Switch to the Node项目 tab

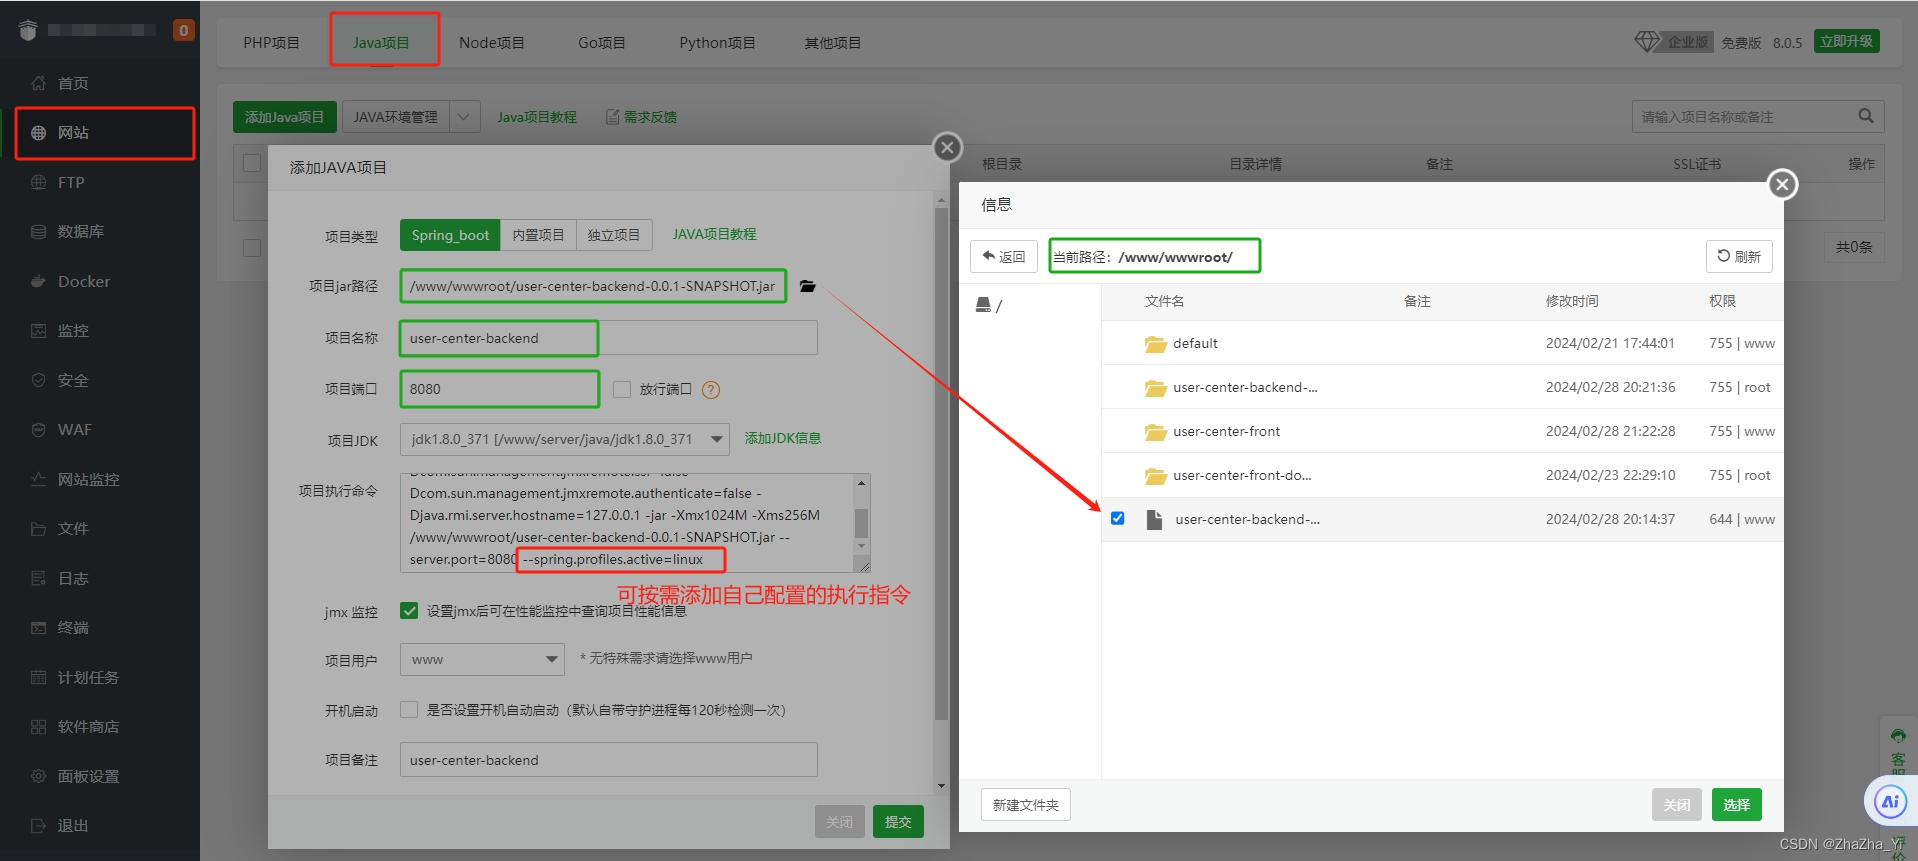491,43
